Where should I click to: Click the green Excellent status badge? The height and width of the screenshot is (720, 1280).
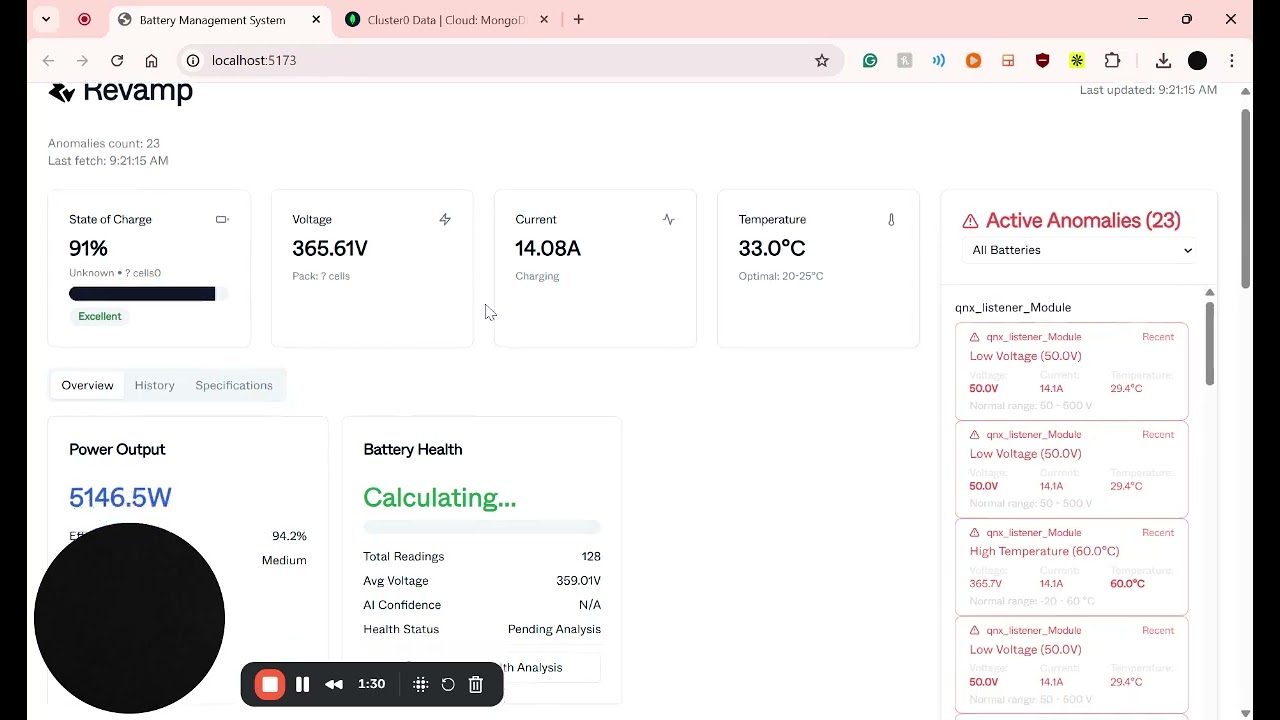100,317
